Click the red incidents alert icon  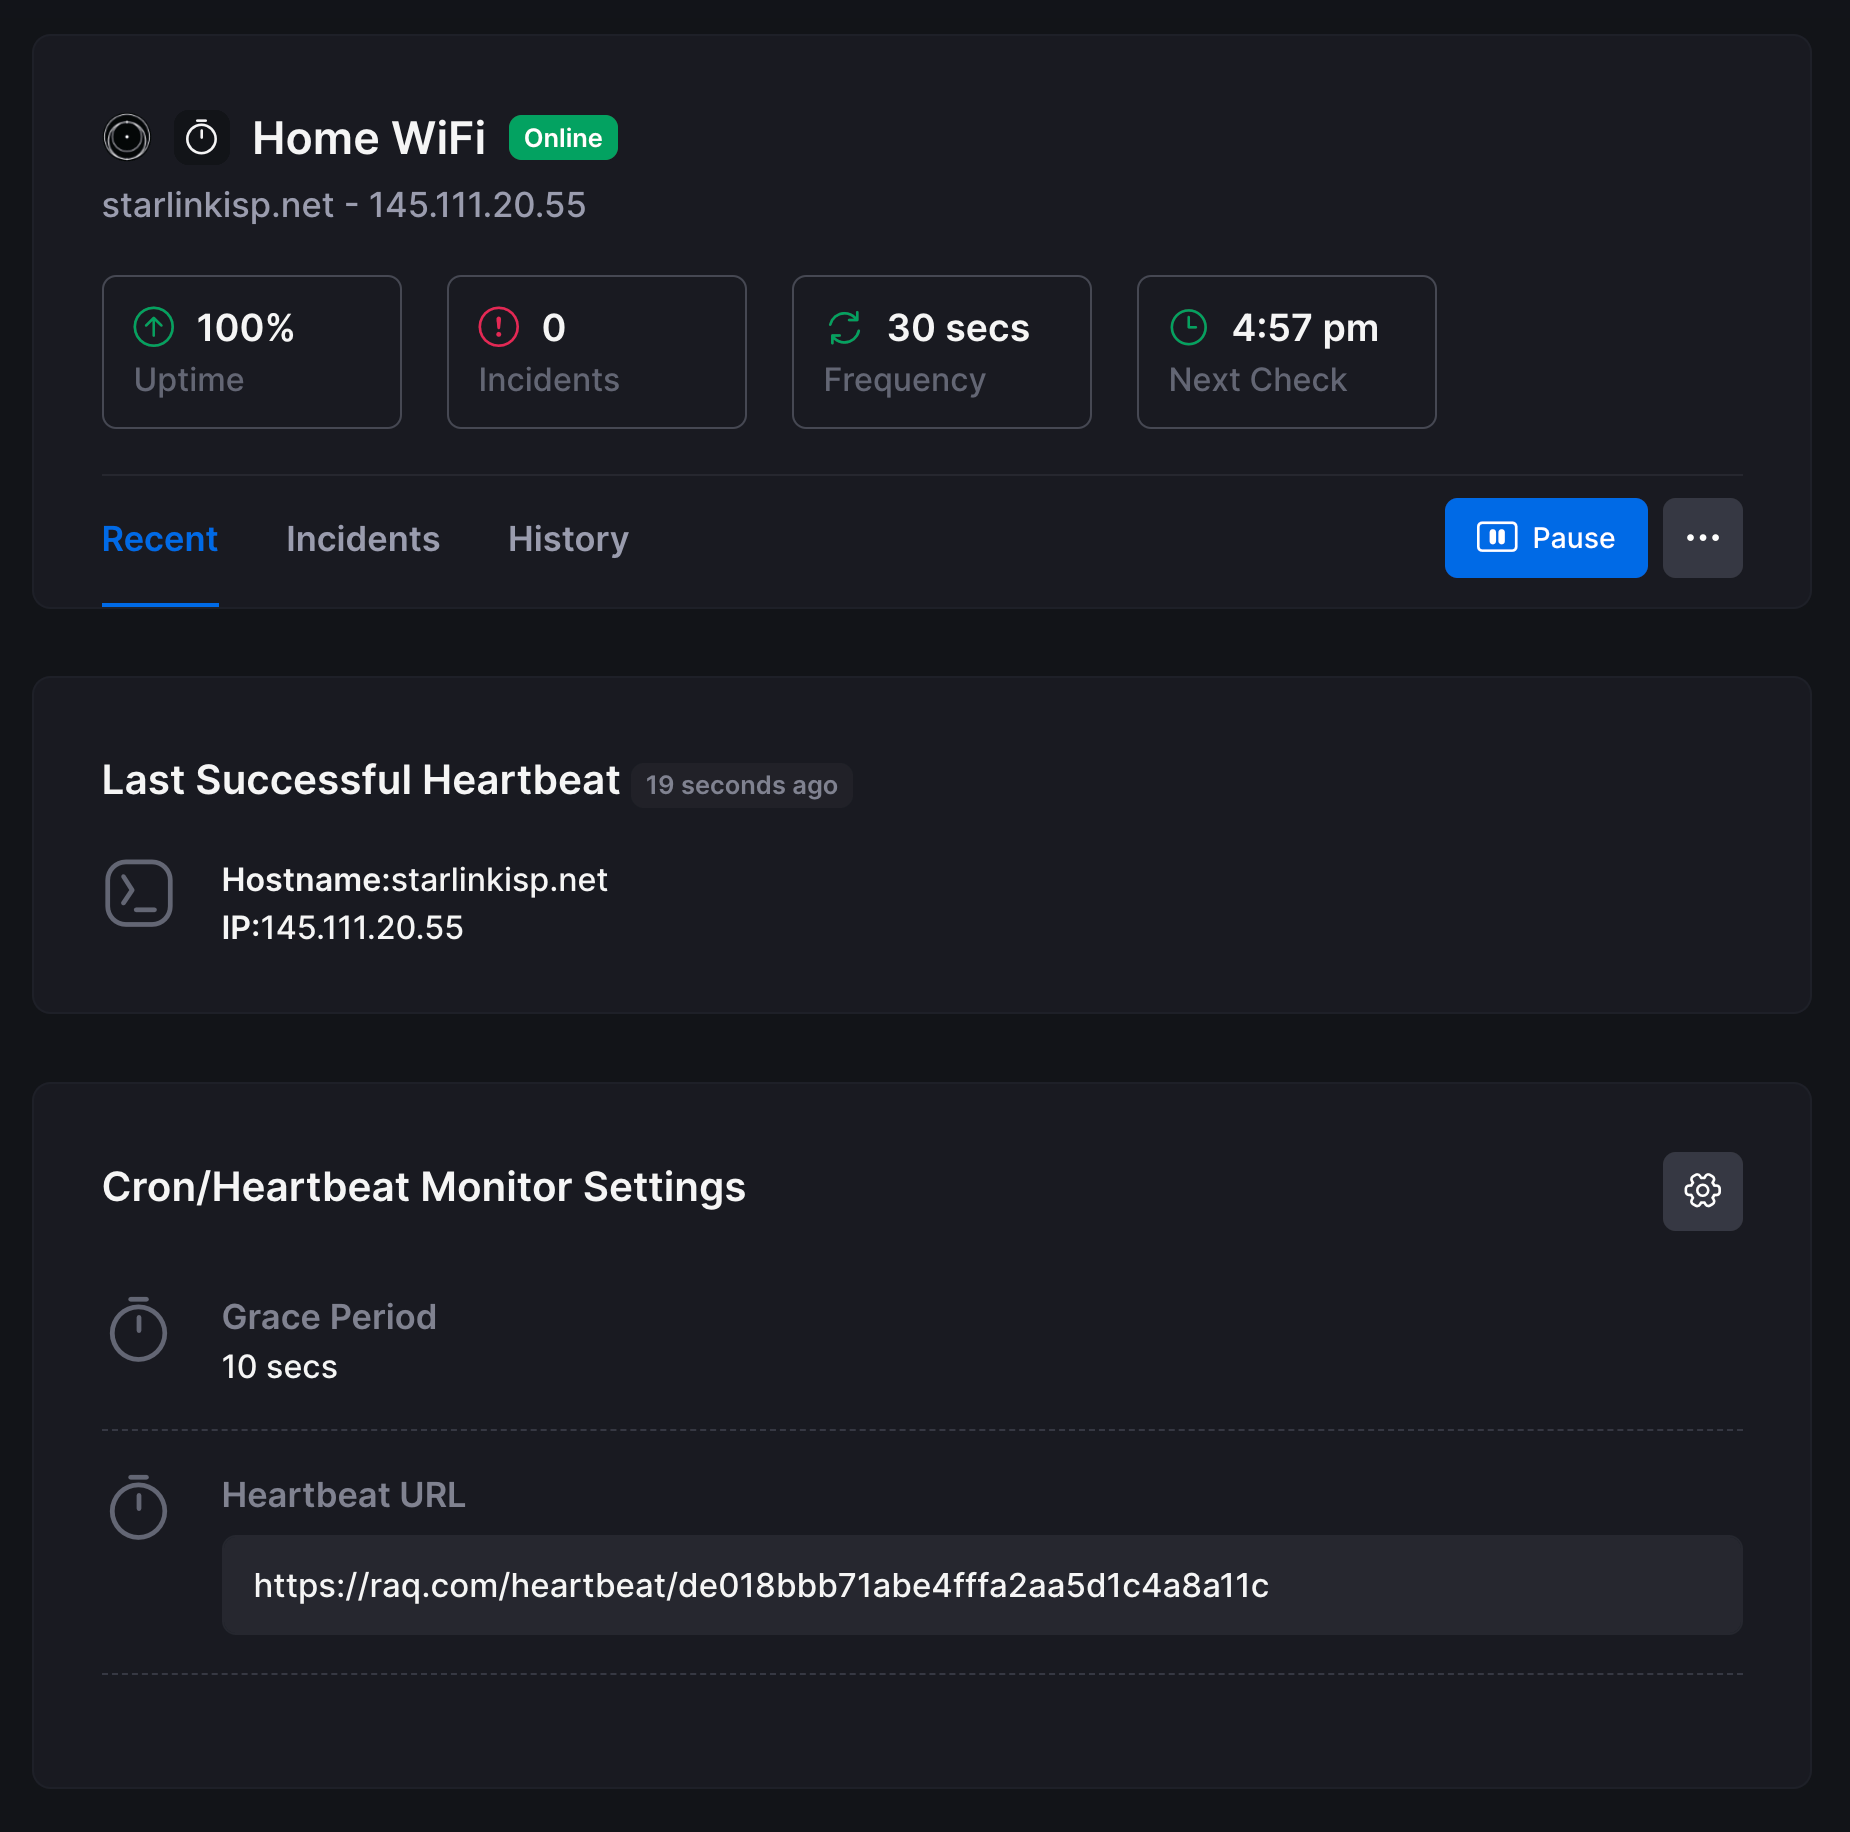tap(498, 327)
